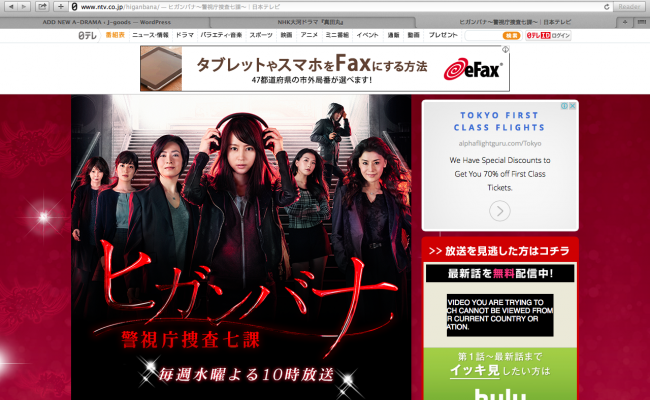Reload the page with the refresh icon
This screenshot has height=400, width=650.
coord(606,7)
